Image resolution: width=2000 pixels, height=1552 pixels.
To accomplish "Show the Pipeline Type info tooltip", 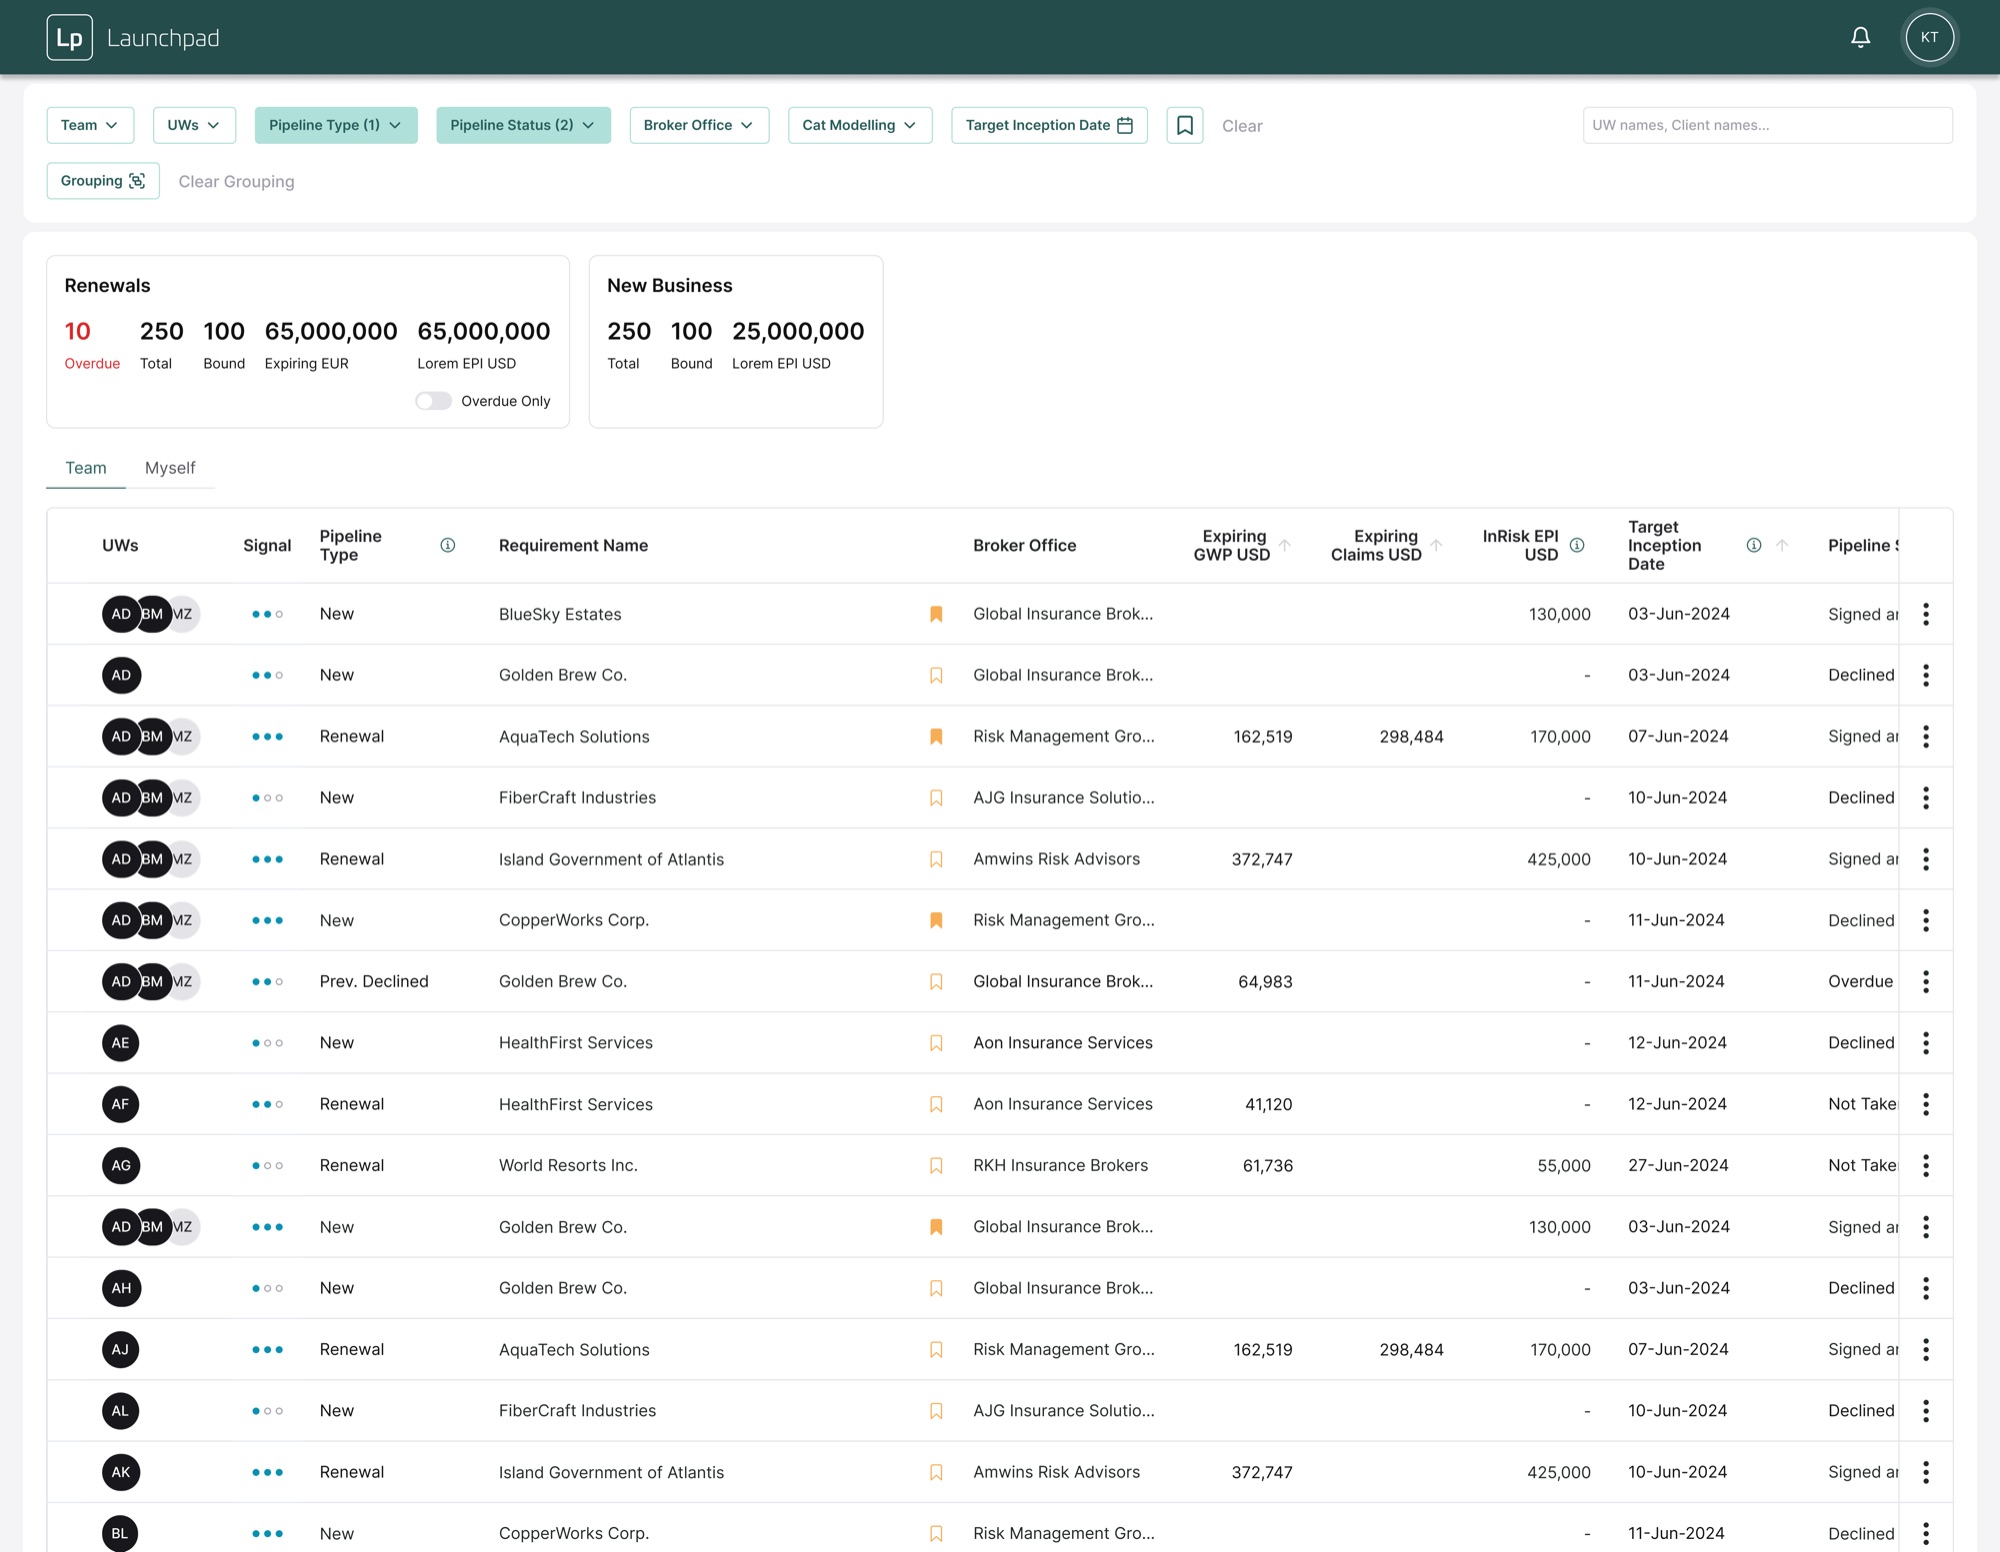I will click(447, 545).
